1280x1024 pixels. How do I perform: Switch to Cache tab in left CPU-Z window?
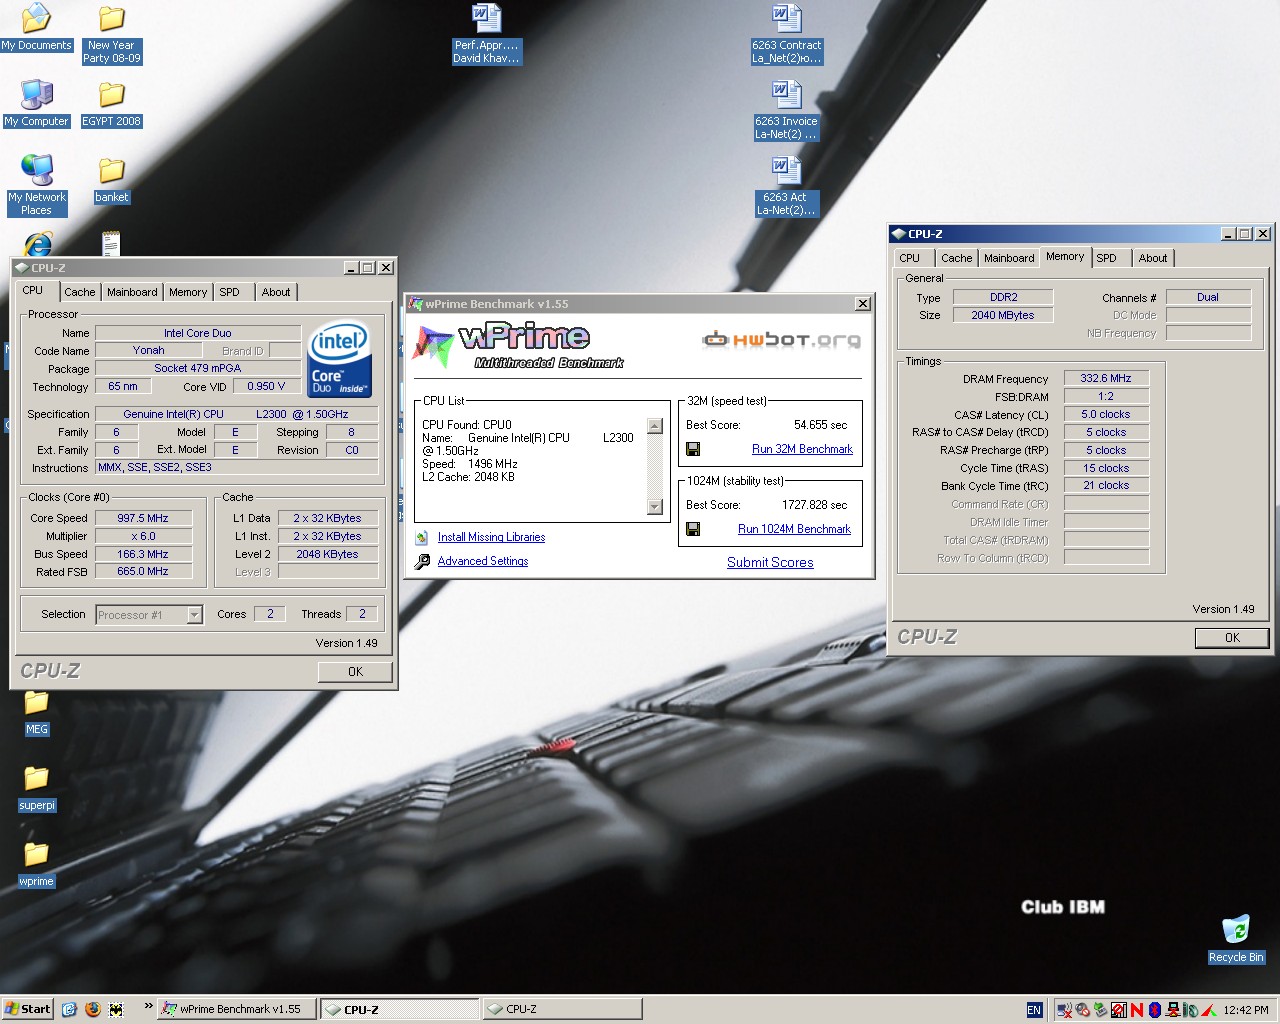tap(79, 292)
